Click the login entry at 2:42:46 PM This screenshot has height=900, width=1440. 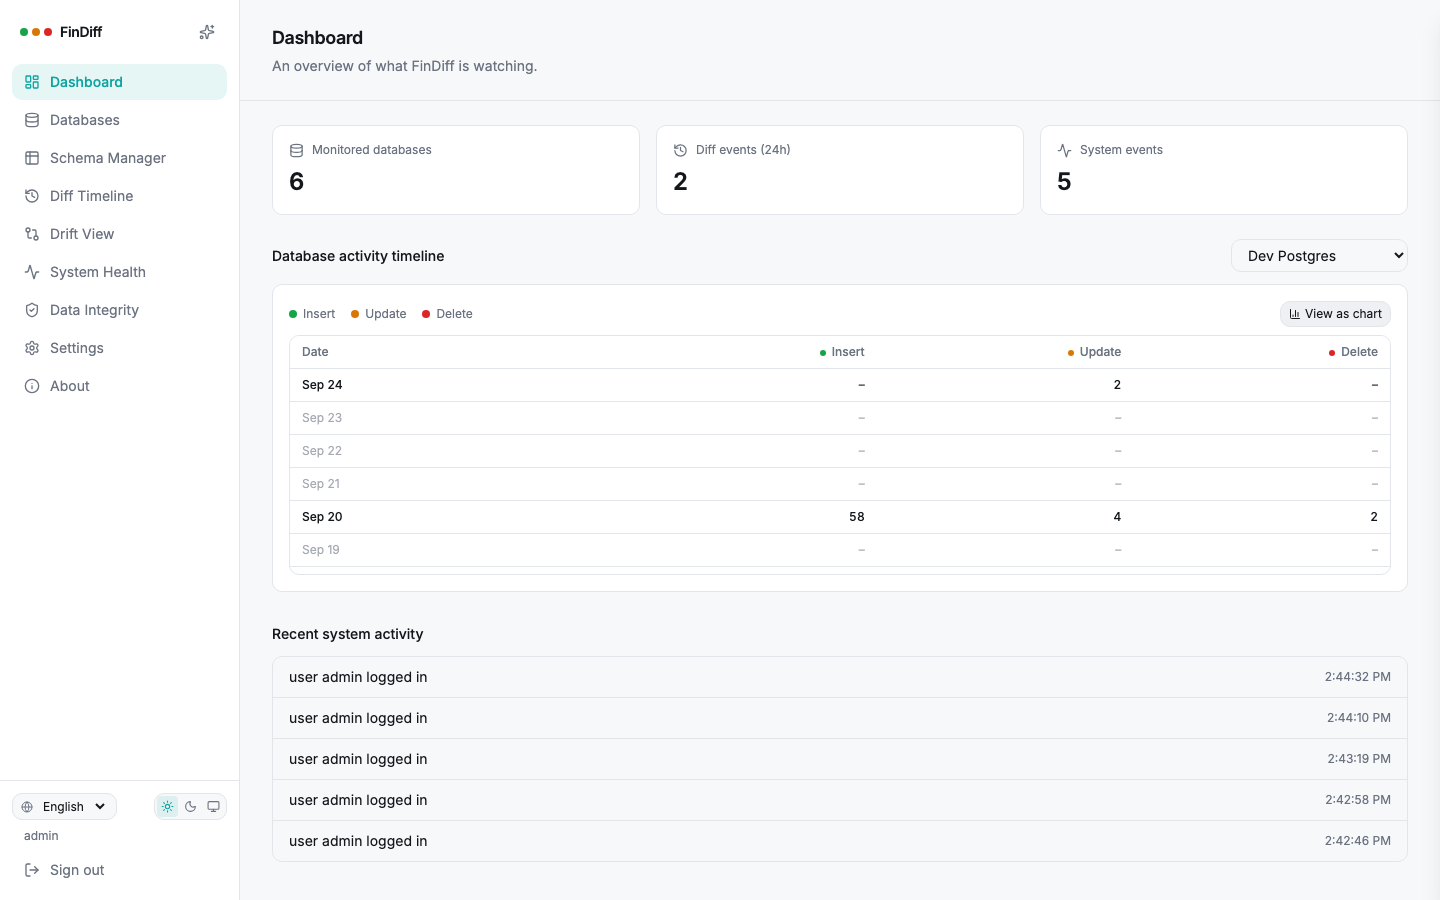pos(840,841)
